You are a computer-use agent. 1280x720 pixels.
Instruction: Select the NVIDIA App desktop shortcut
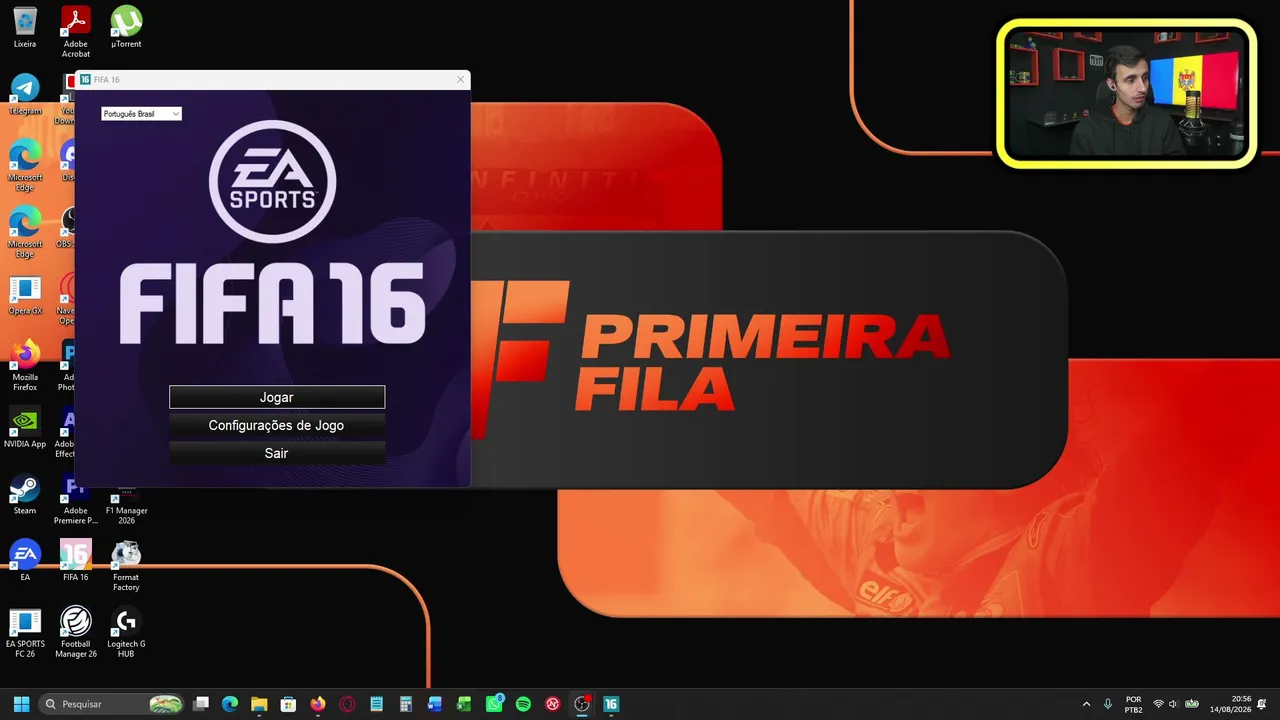(x=25, y=428)
